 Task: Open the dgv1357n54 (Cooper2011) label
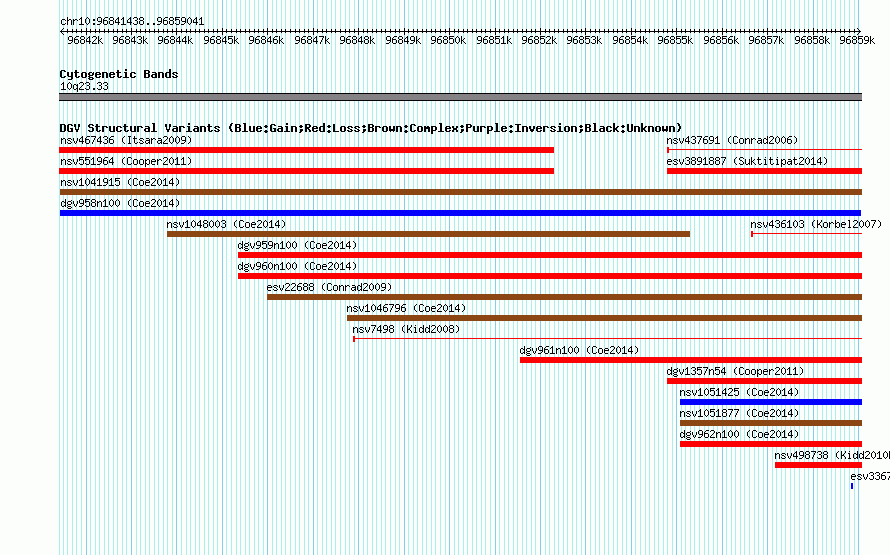click(x=735, y=371)
